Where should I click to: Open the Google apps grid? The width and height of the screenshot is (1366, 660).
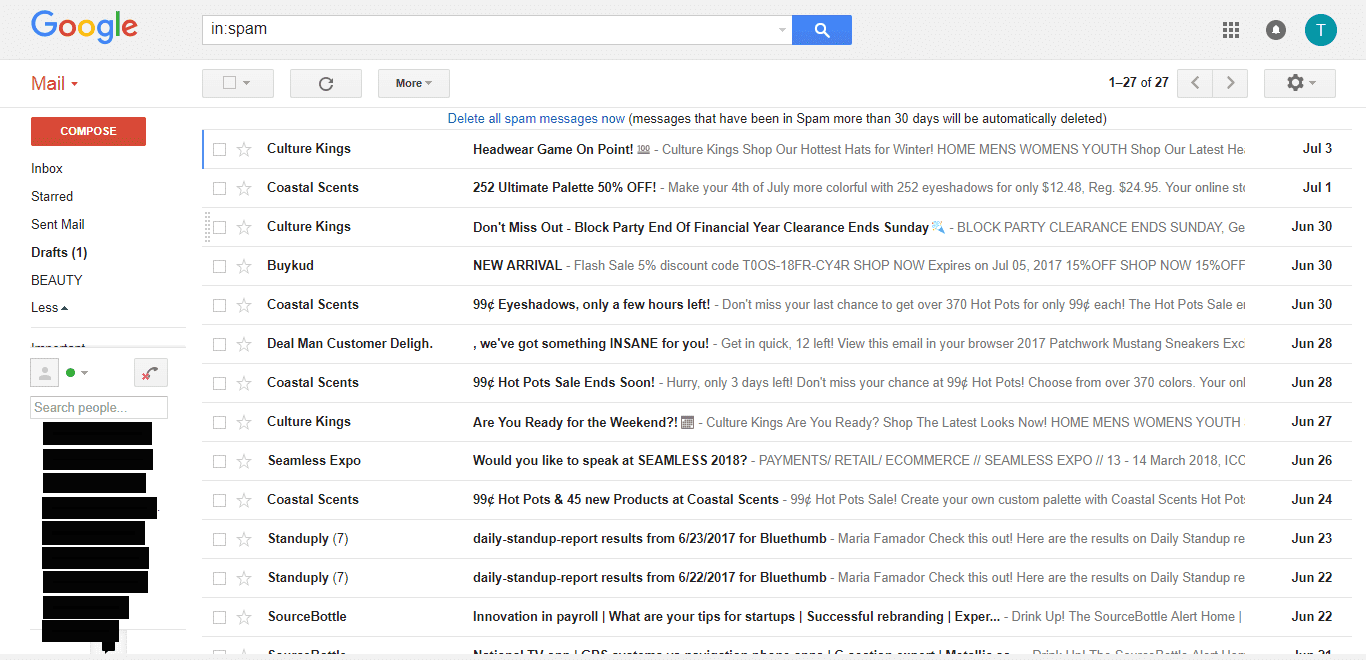(1231, 30)
